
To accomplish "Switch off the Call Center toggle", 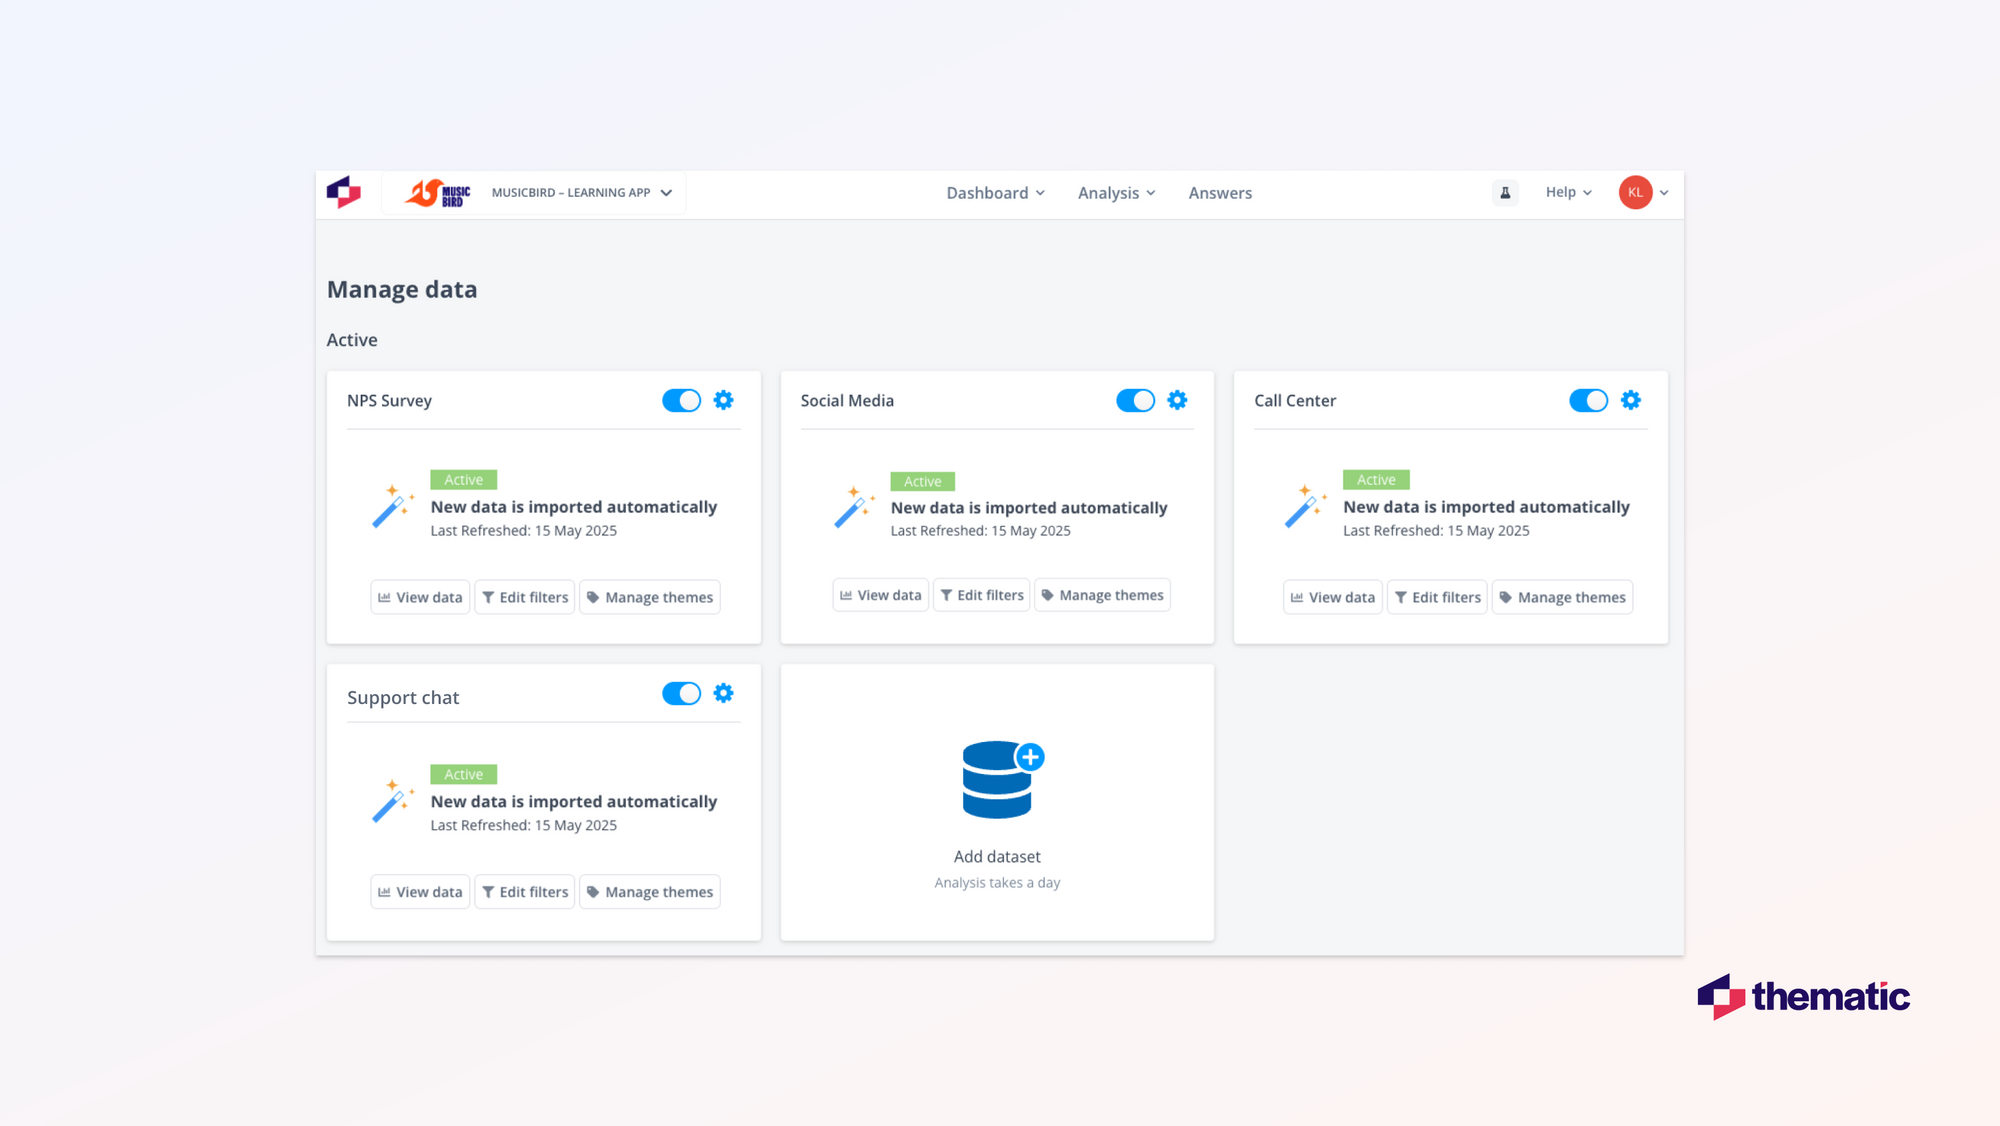I will click(1588, 400).
